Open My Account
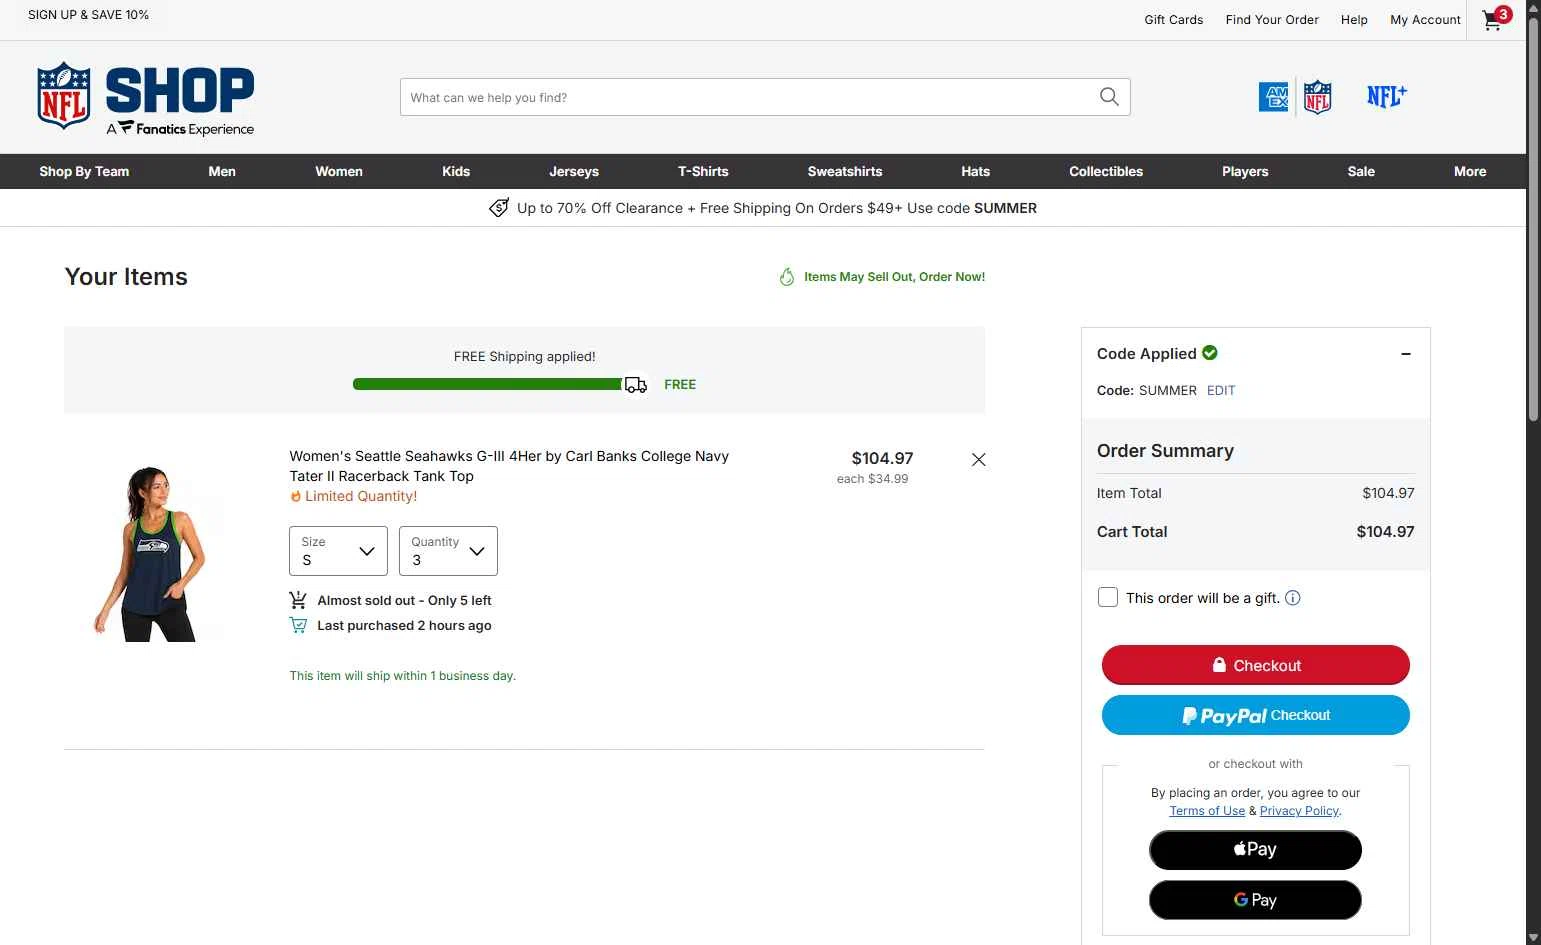Image resolution: width=1541 pixels, height=945 pixels. click(x=1425, y=19)
